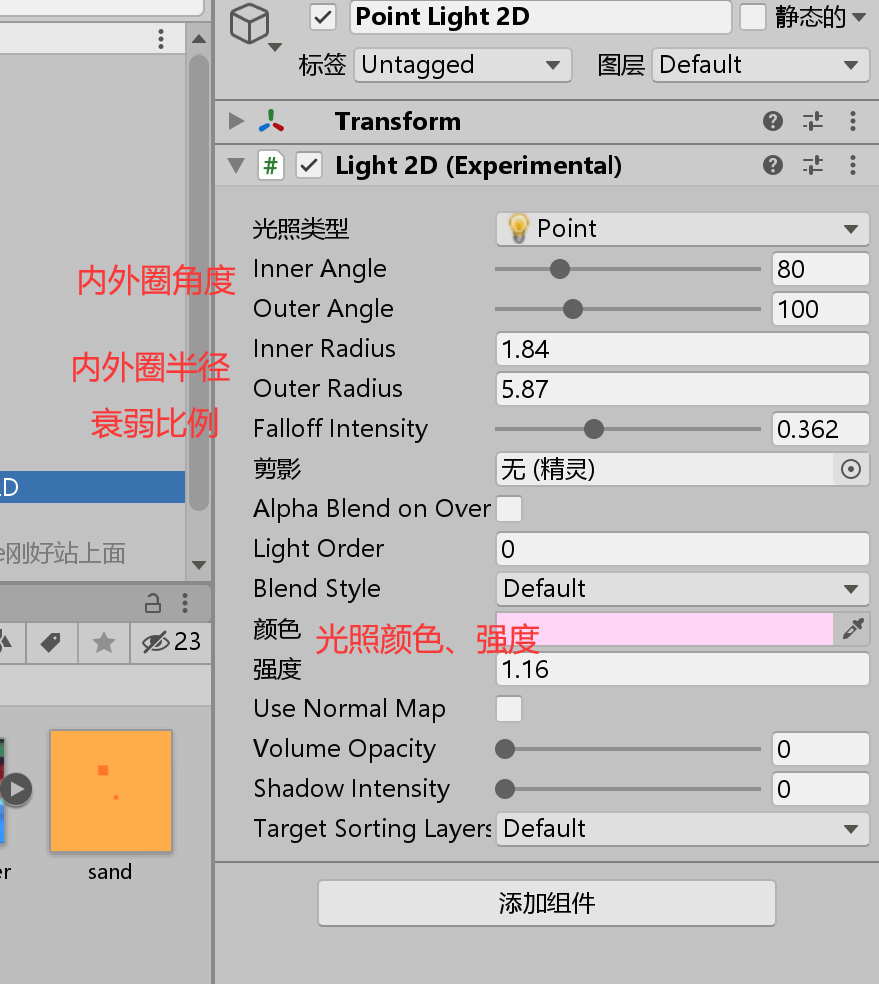This screenshot has height=984, width=879.
Task: Select the sand texture thumbnail
Action: (110, 791)
